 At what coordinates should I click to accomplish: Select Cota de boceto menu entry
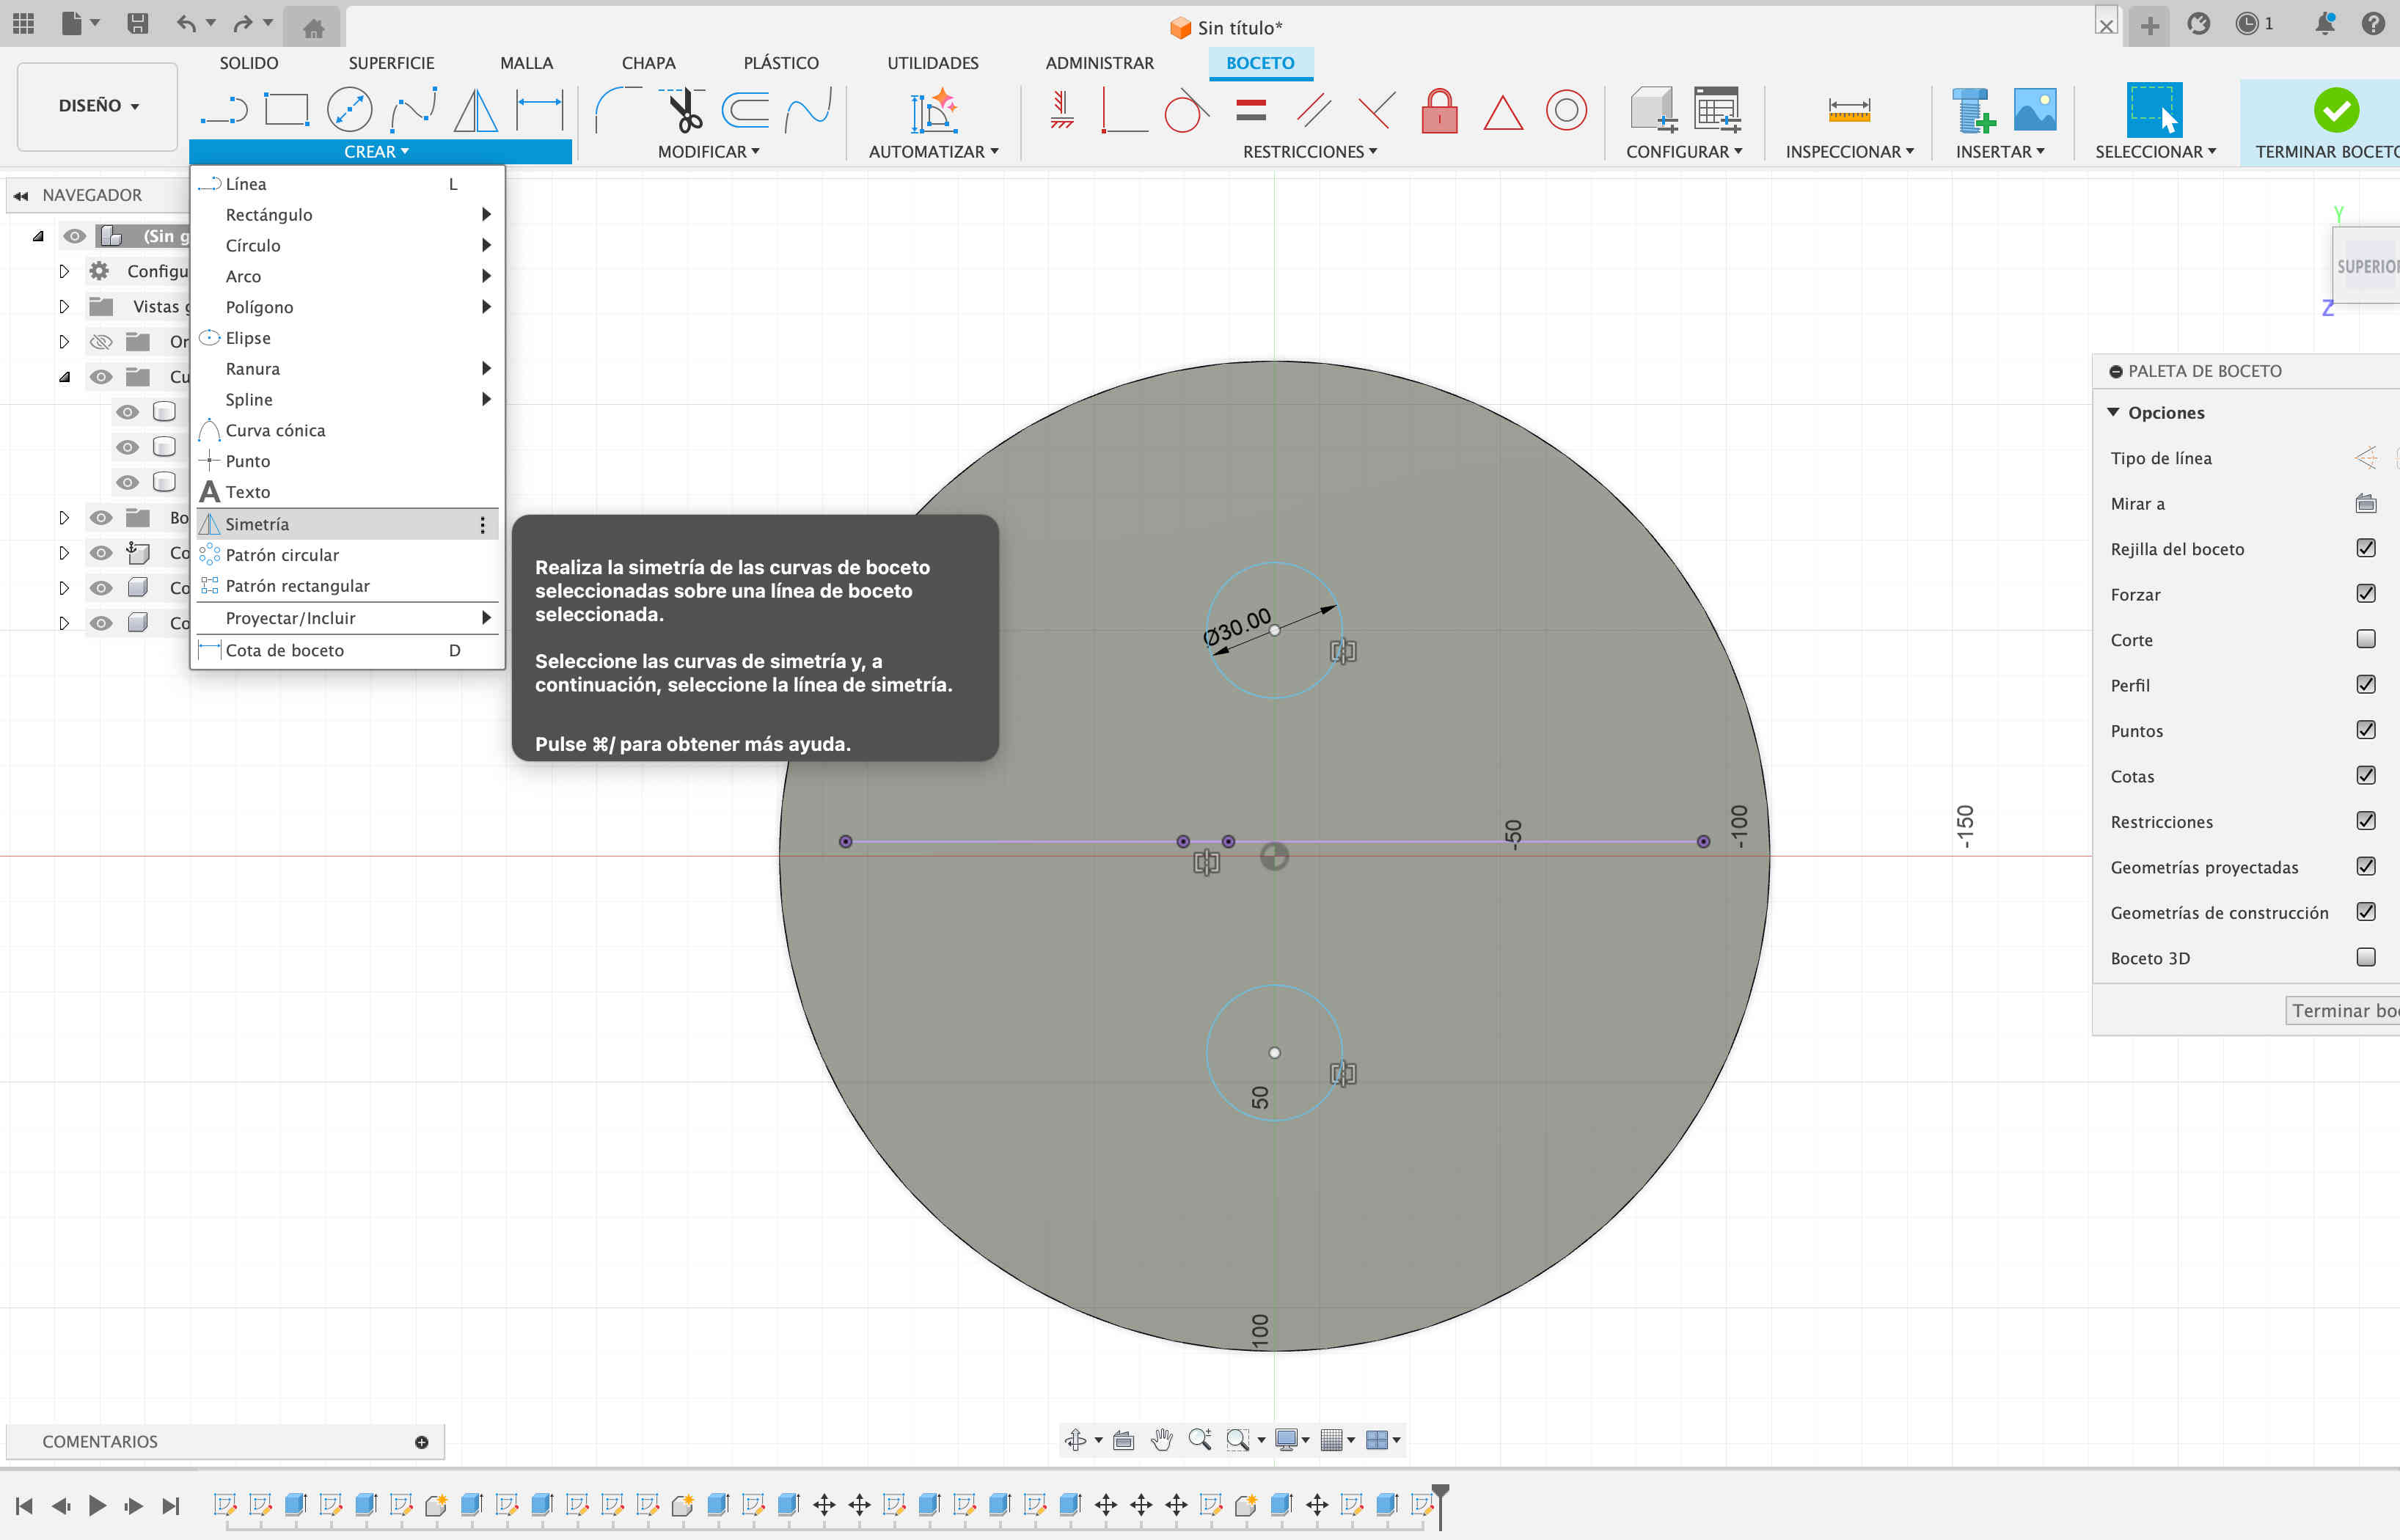[x=347, y=650]
